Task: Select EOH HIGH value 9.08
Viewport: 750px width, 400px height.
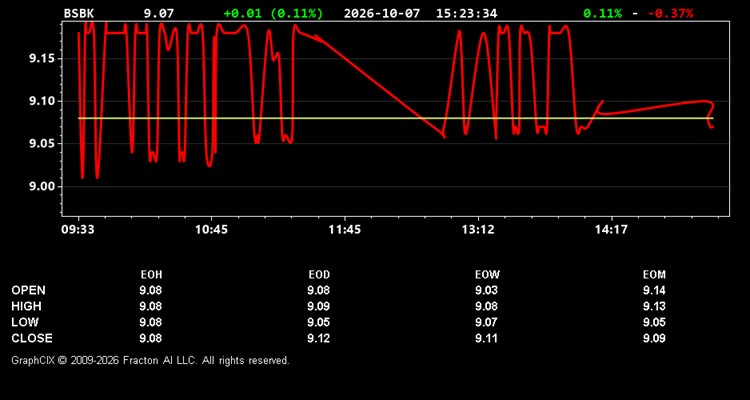Action: [x=151, y=306]
